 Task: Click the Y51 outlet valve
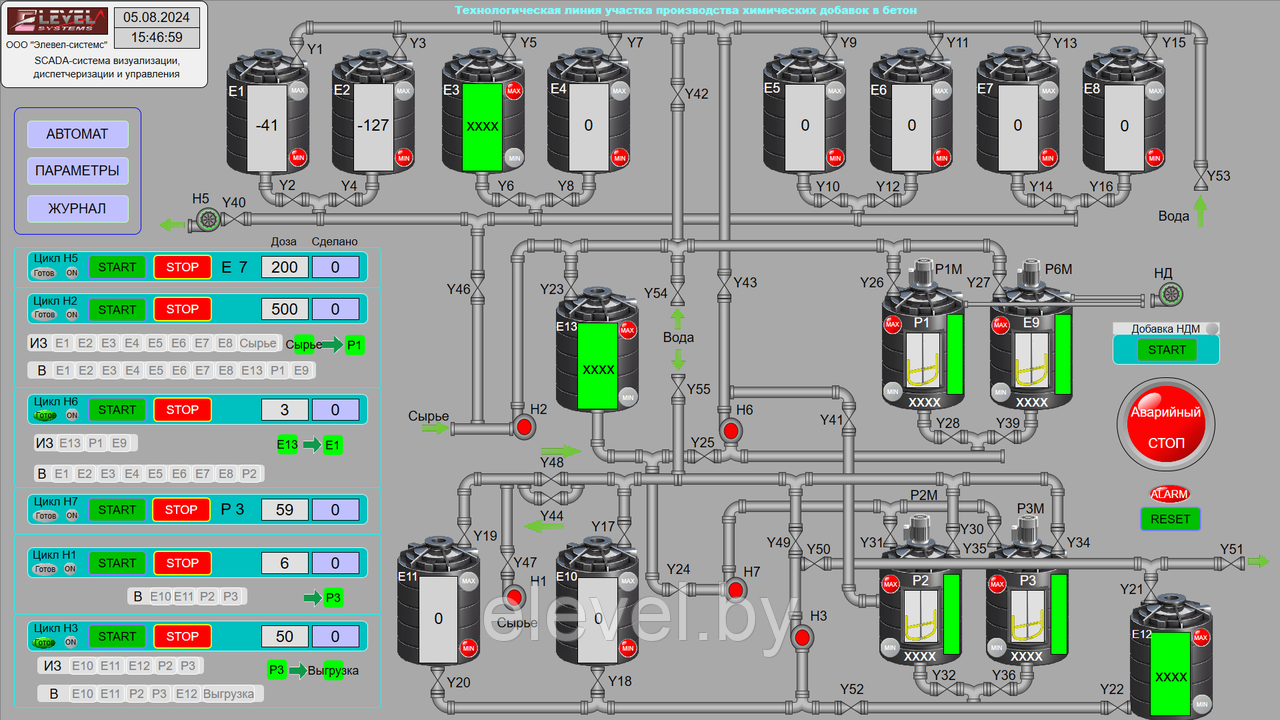click(x=1230, y=562)
